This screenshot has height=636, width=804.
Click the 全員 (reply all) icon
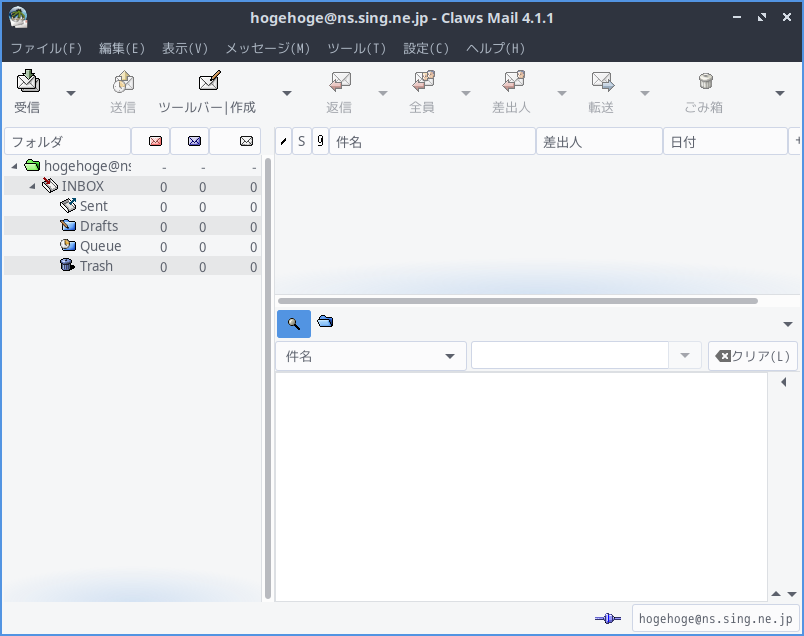click(423, 81)
